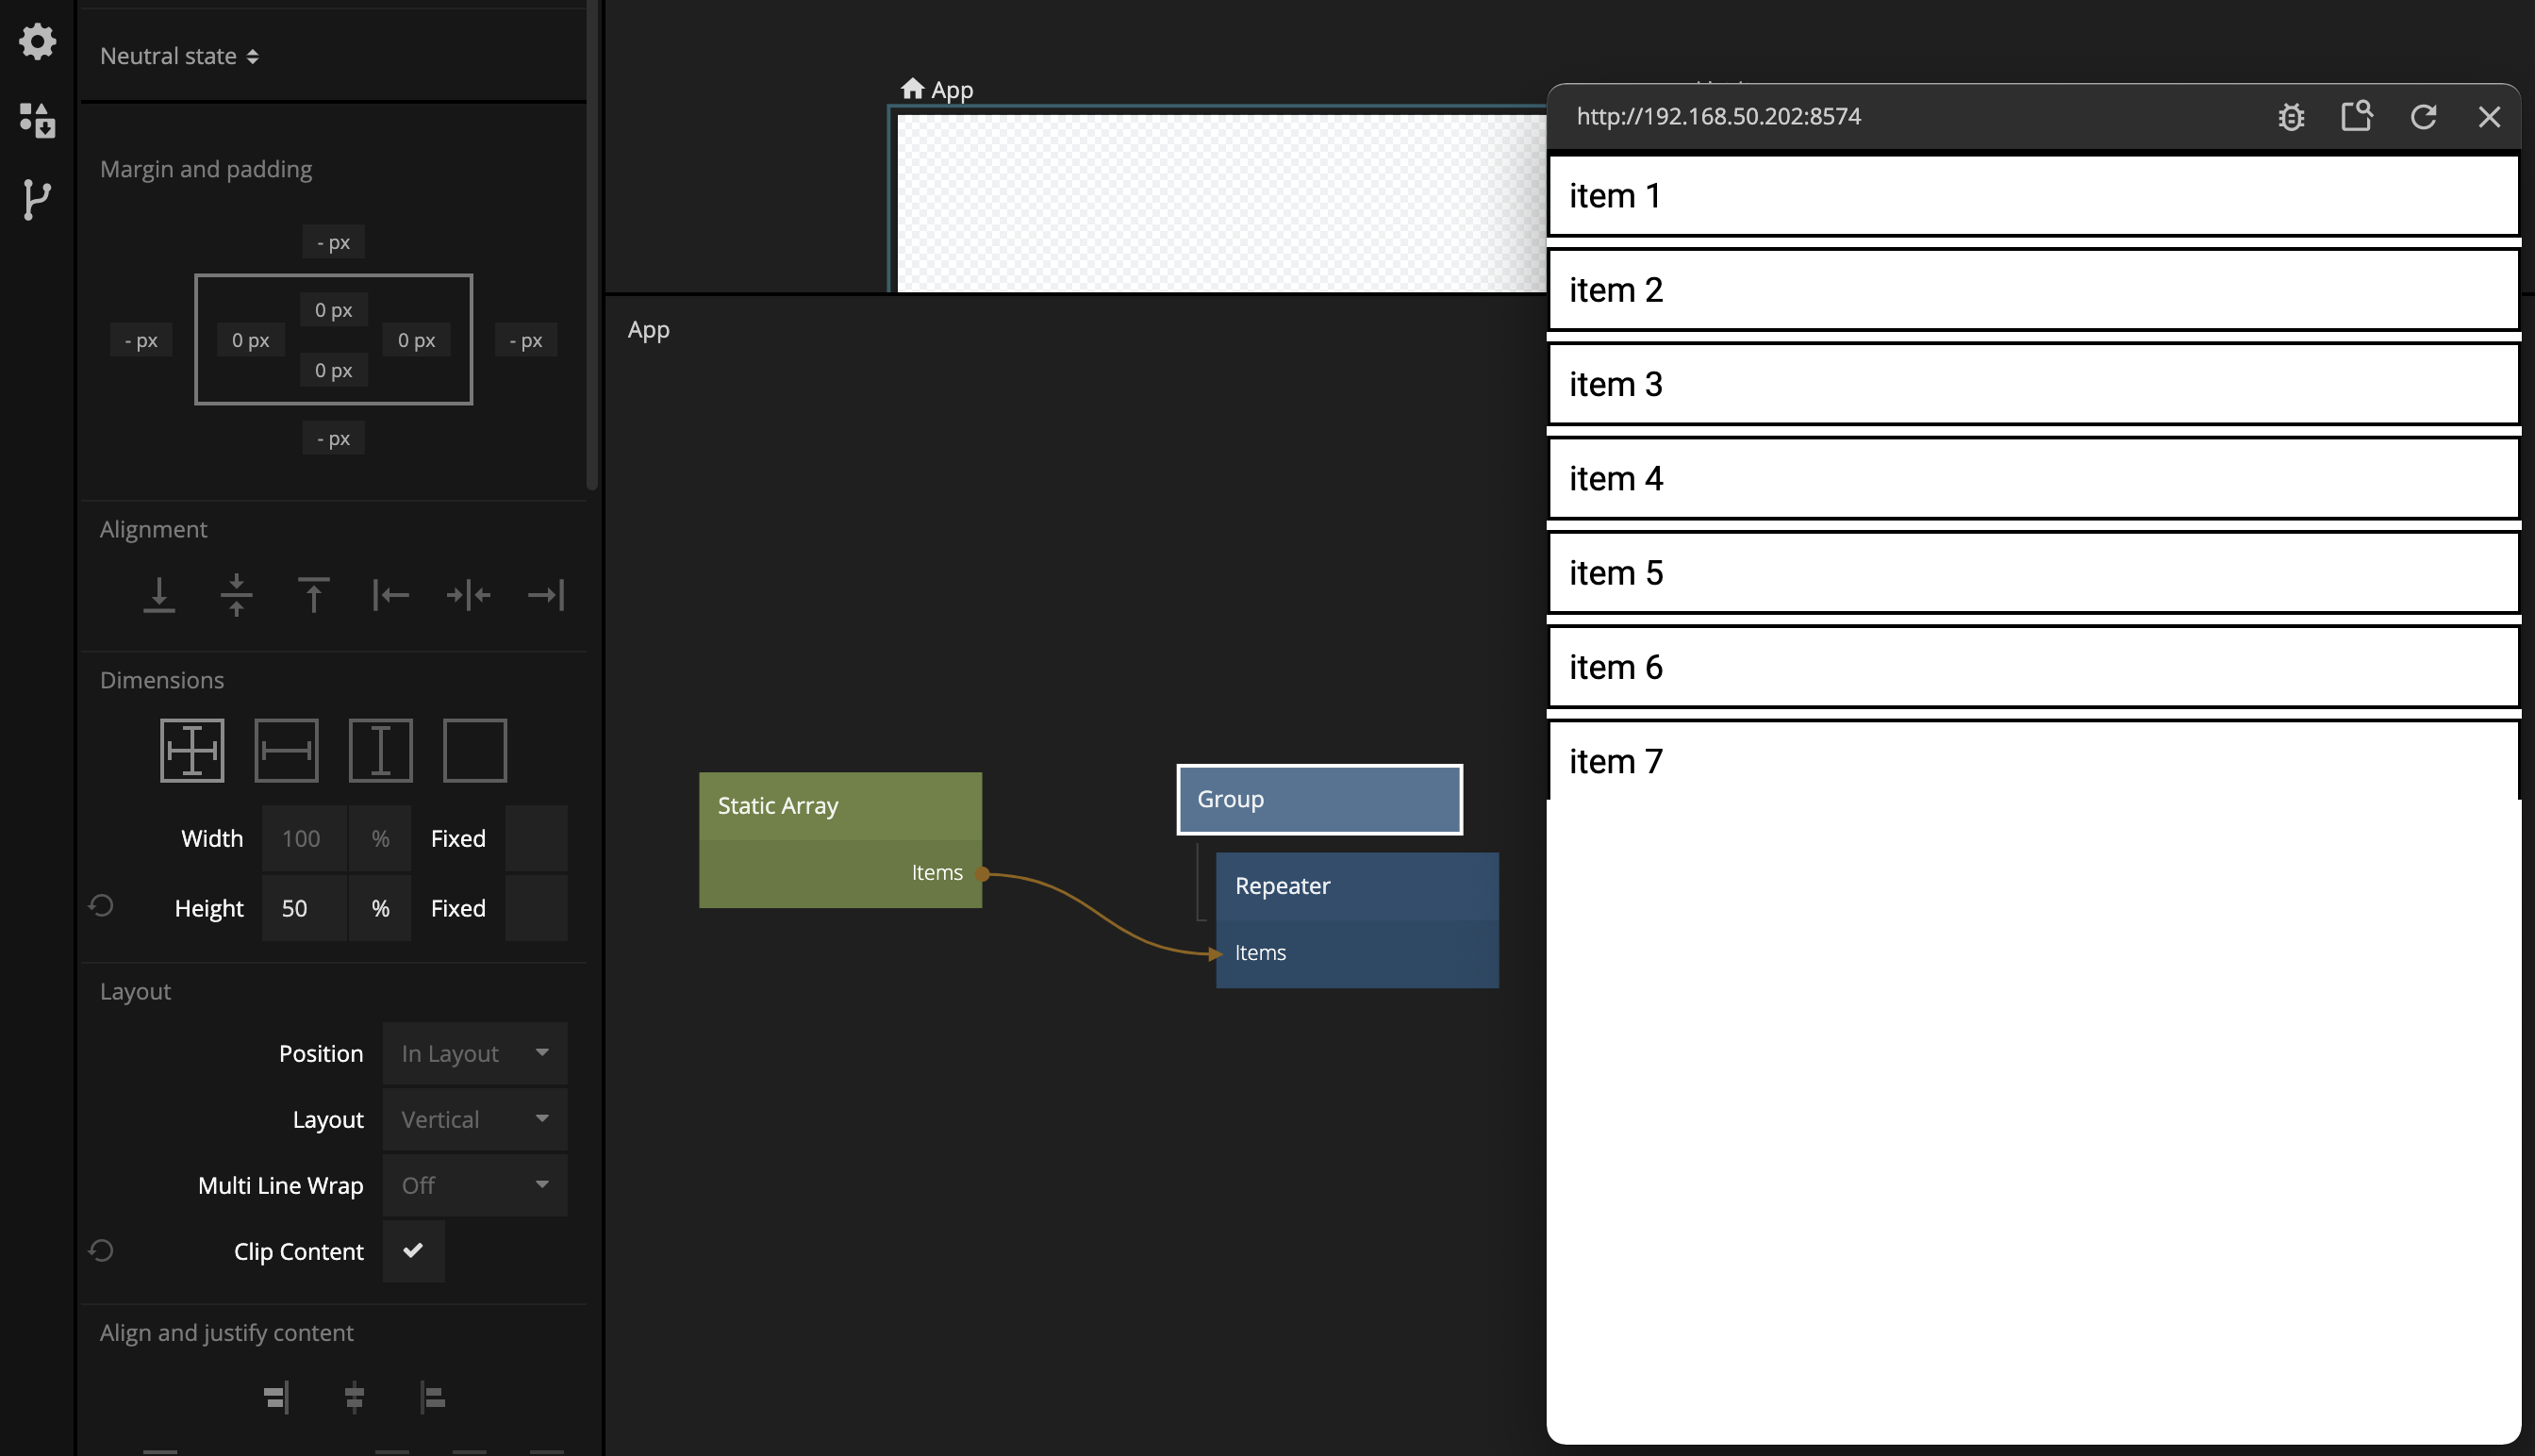Open the Layout dropdown showing Vertical
This screenshot has width=2535, height=1456.
coord(474,1119)
